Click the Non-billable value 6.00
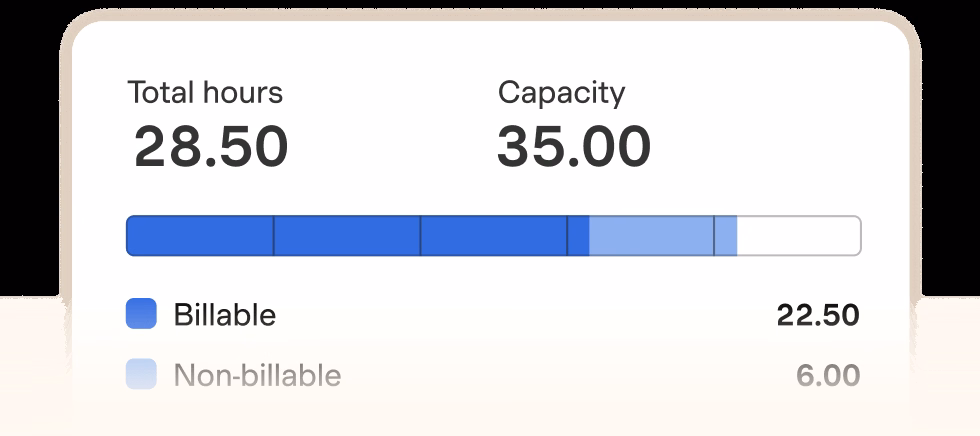980x436 pixels. [828, 376]
